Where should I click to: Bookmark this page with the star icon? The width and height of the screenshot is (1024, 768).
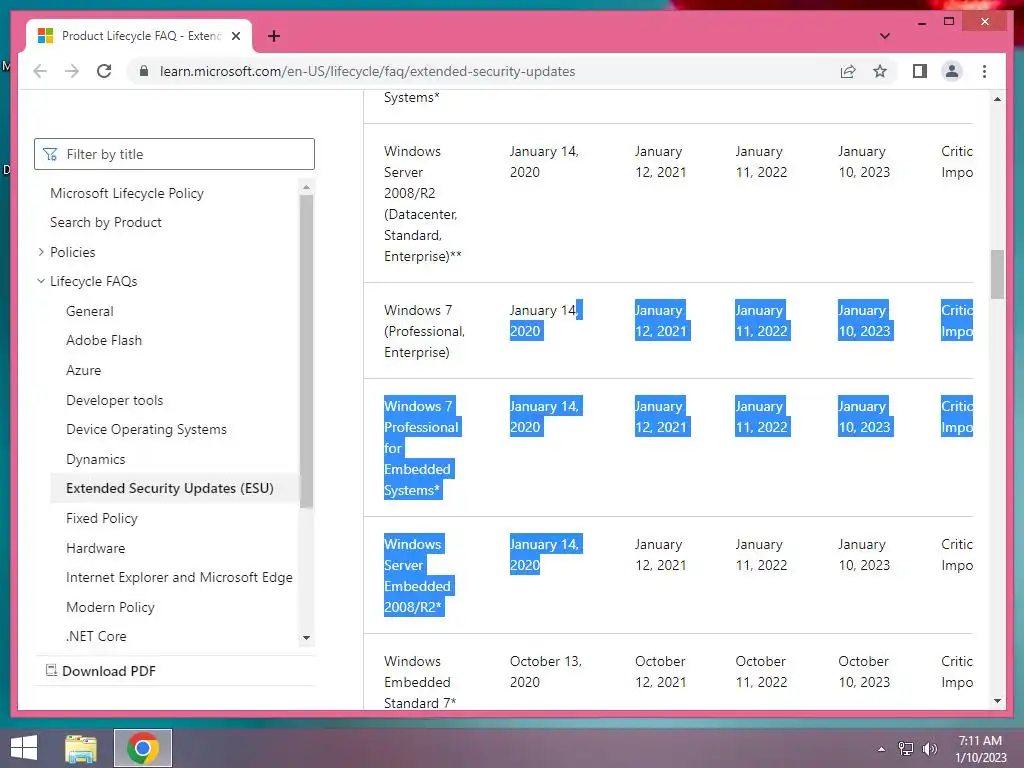tap(880, 71)
